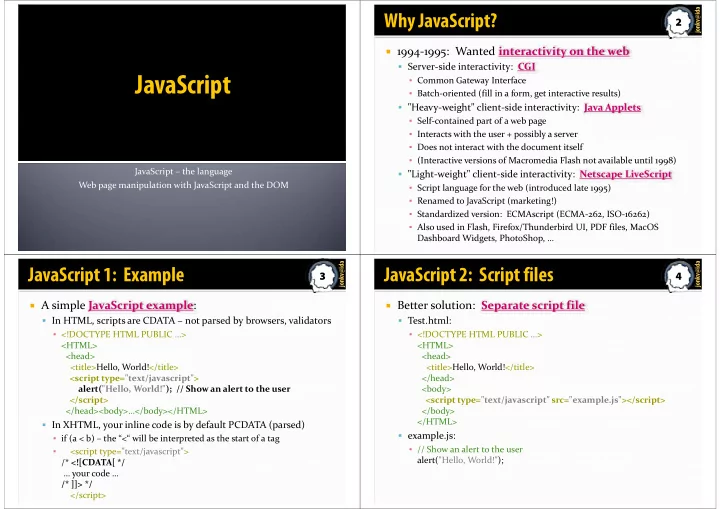This screenshot has height=509, width=720.
Task: Follow the Java Applets link
Action: coord(612,107)
